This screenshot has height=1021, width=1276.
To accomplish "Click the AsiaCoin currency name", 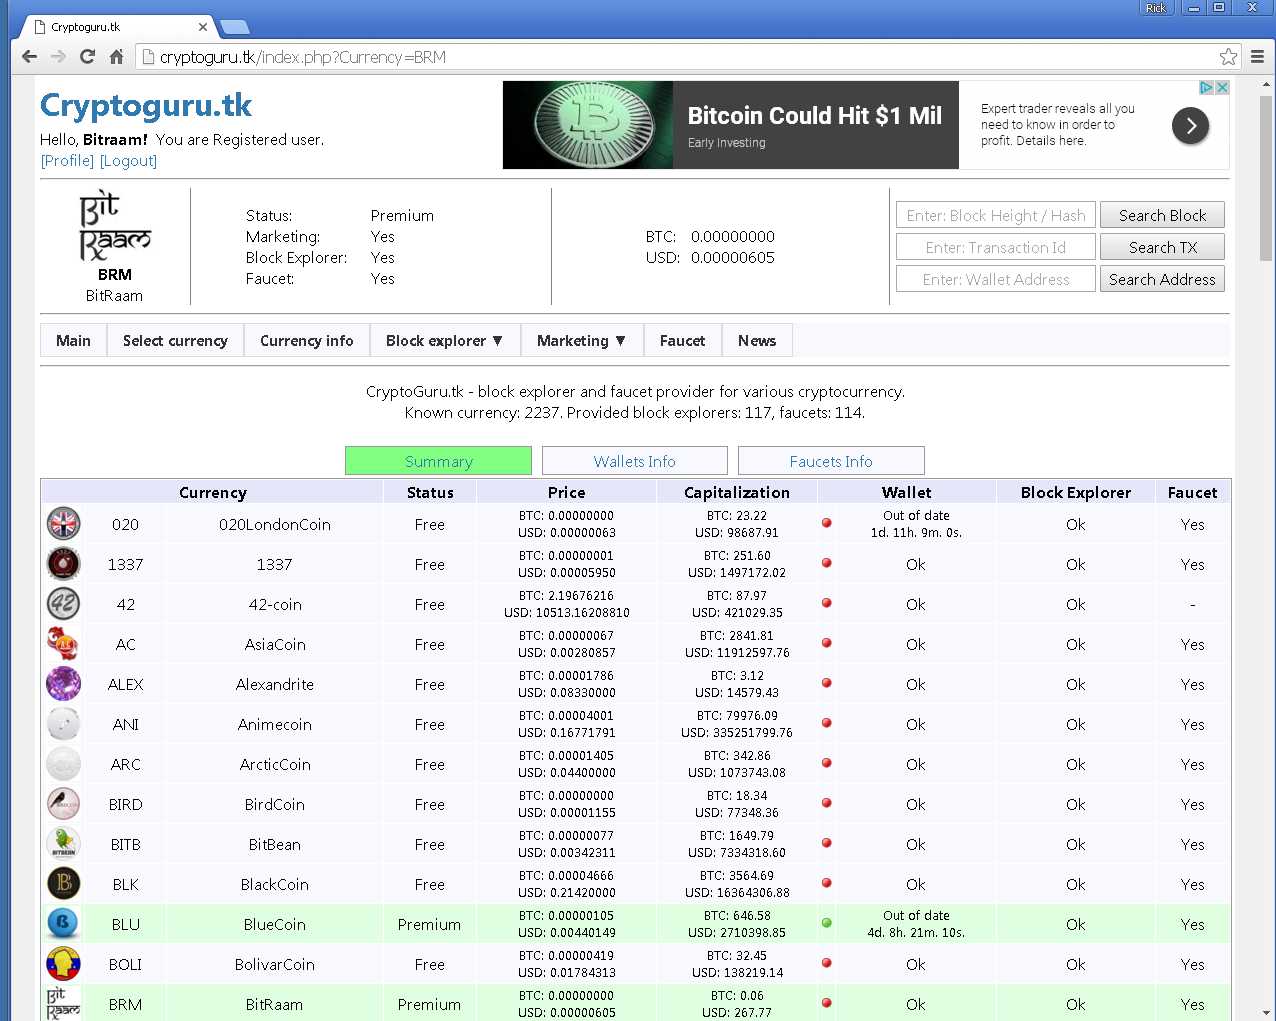I will 275,644.
